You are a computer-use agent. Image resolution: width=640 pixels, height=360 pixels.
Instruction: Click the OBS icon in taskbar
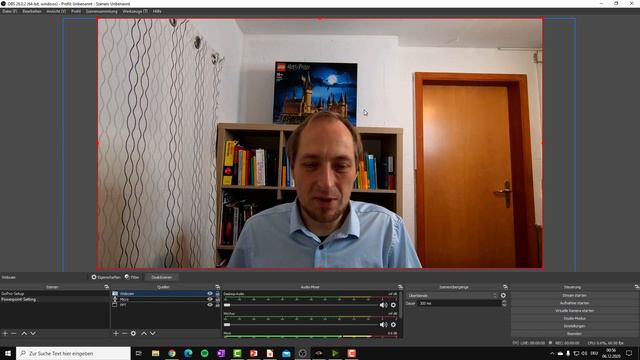click(x=302, y=353)
